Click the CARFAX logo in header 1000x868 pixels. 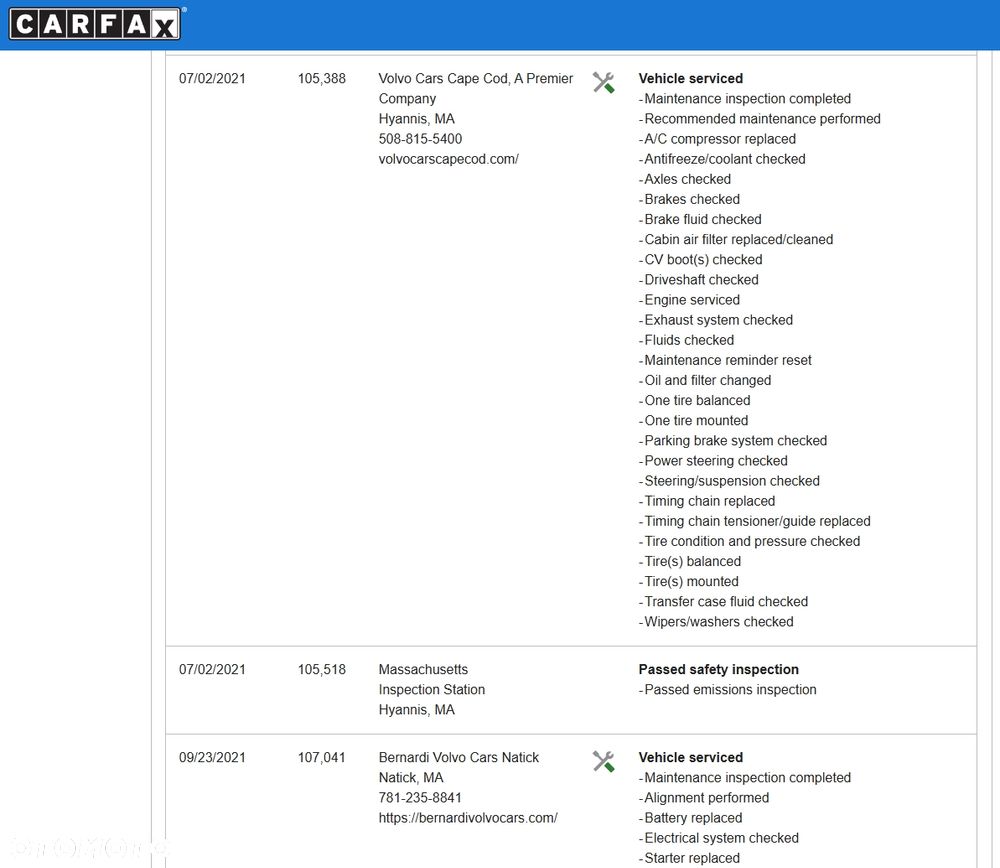coord(94,24)
